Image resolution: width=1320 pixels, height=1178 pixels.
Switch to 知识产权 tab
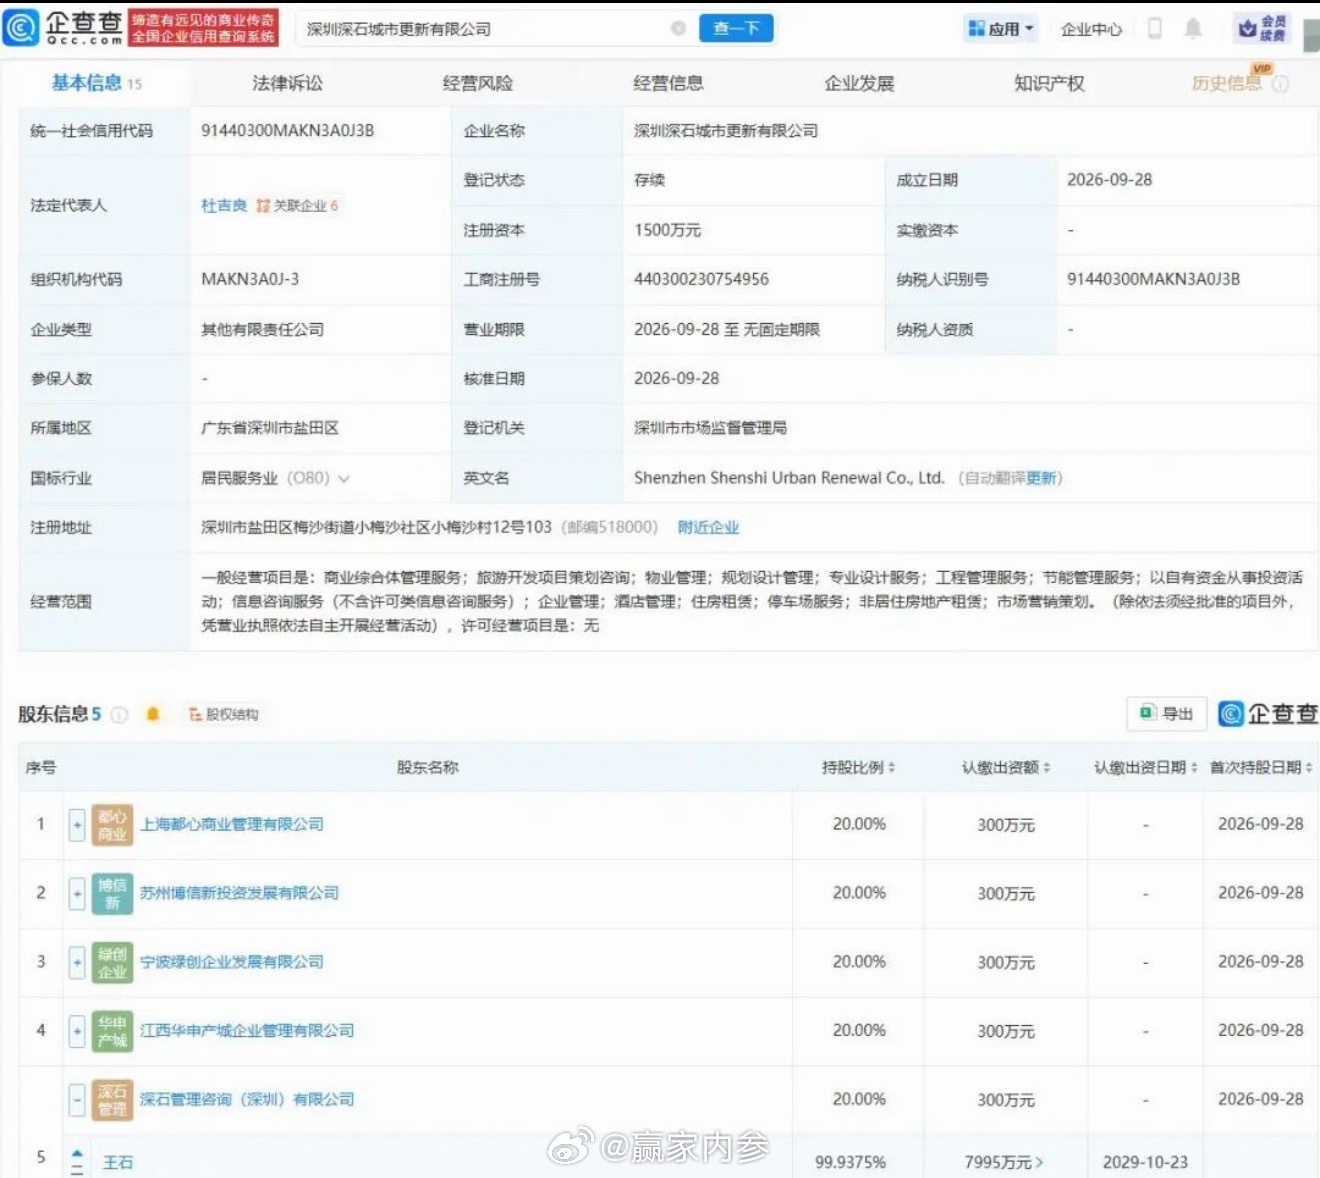[1049, 83]
